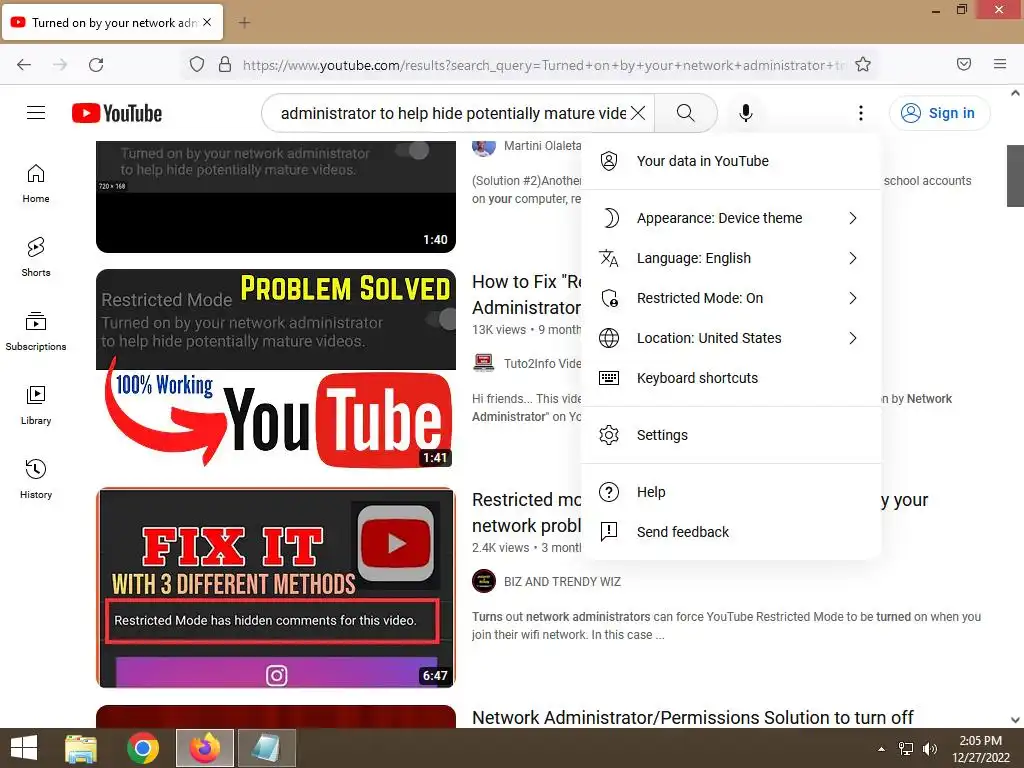Click the padlock site info icon

[x=225, y=65]
